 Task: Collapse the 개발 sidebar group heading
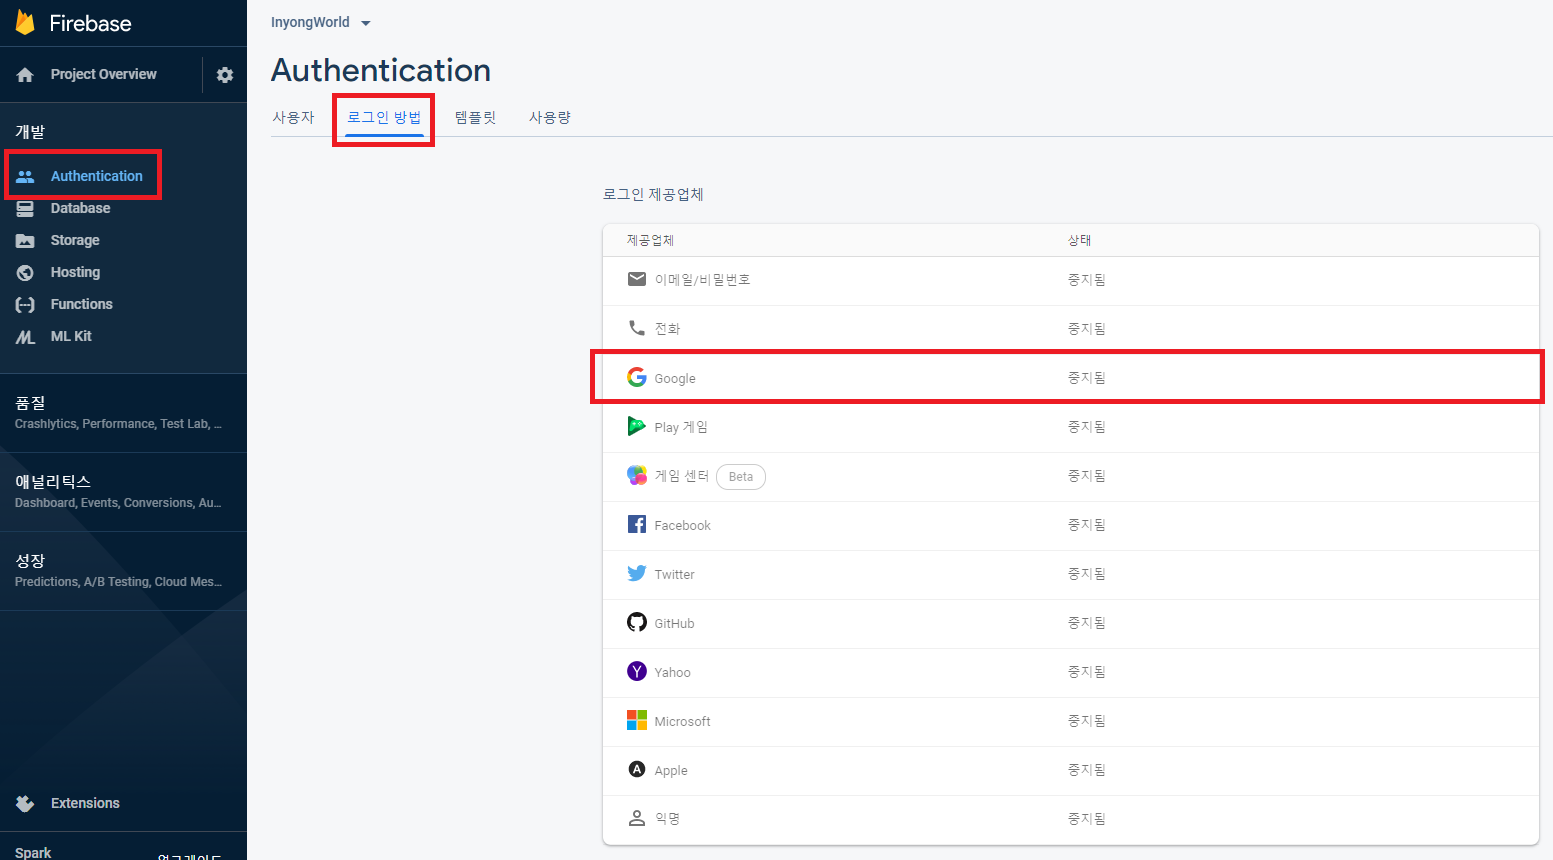(30, 131)
